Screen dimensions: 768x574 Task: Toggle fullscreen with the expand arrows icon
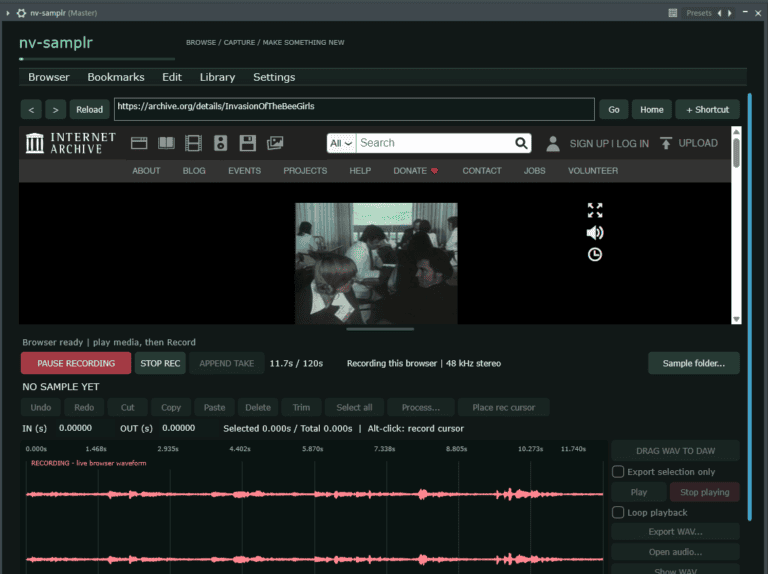coord(595,210)
